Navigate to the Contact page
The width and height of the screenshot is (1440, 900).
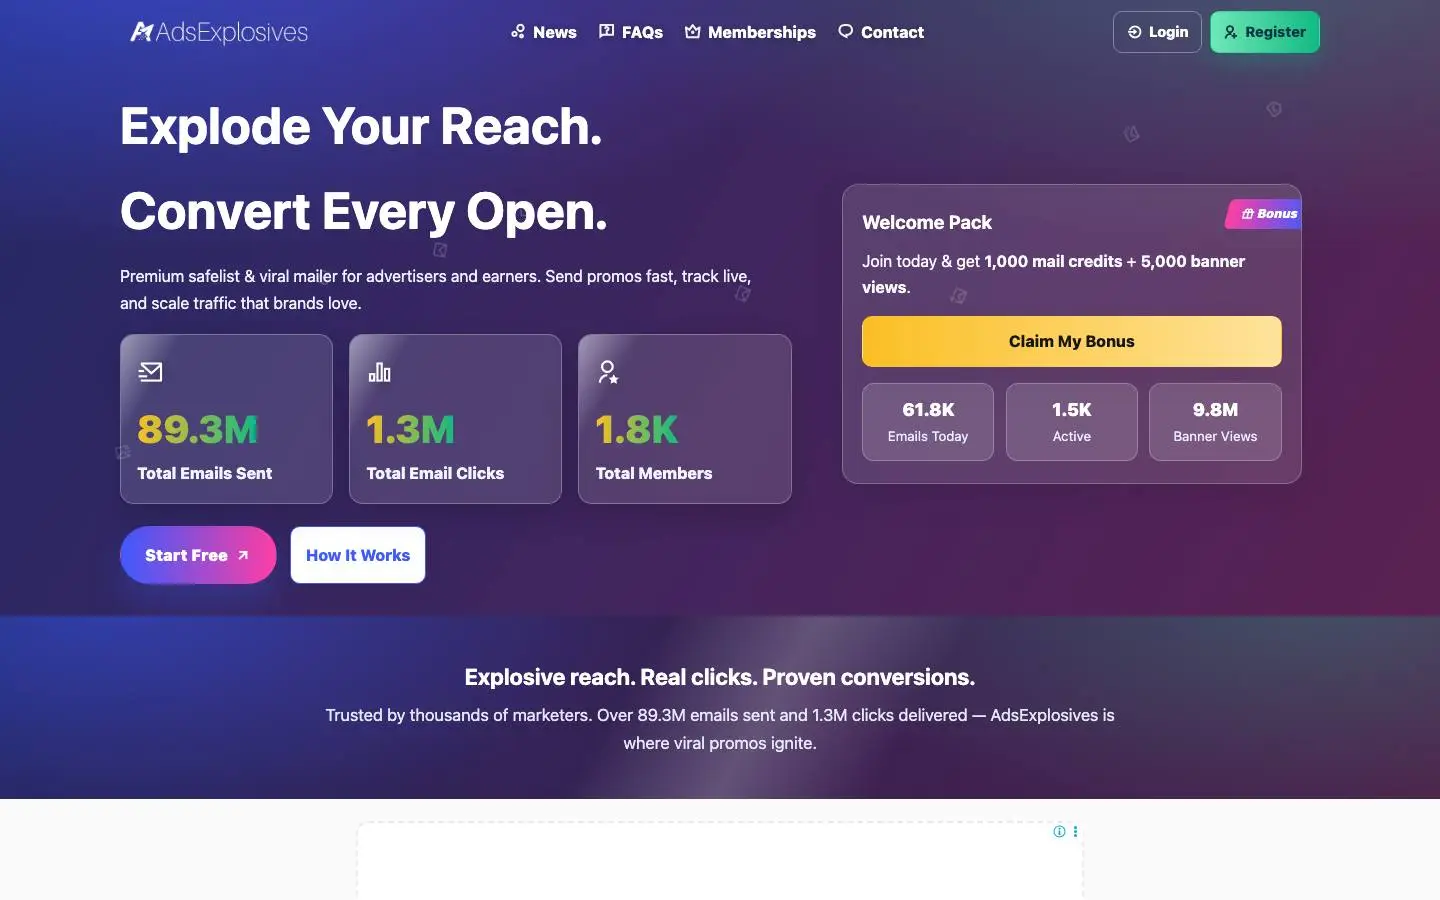point(881,32)
